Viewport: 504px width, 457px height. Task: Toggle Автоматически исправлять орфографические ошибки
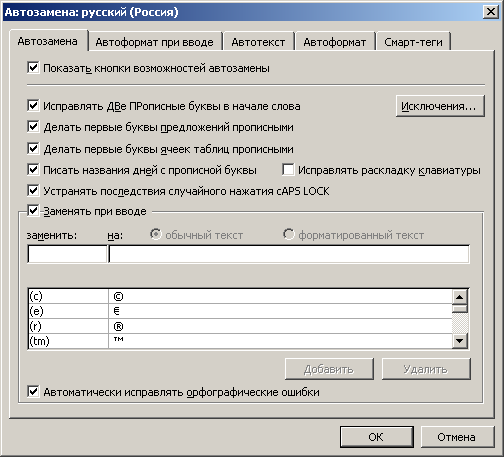click(x=33, y=392)
